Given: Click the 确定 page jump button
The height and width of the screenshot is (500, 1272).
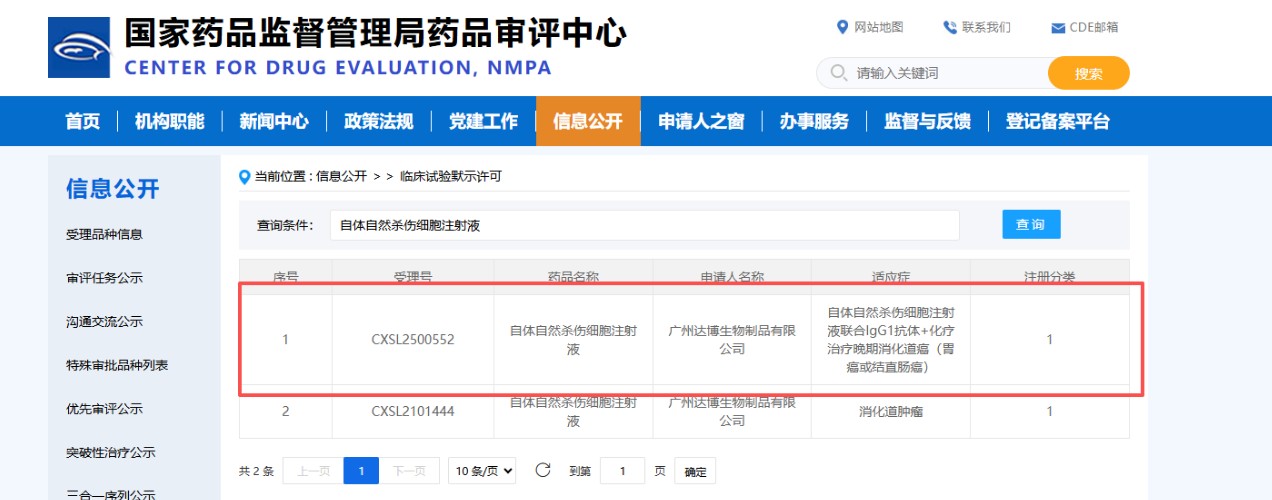Looking at the screenshot, I should (x=695, y=471).
